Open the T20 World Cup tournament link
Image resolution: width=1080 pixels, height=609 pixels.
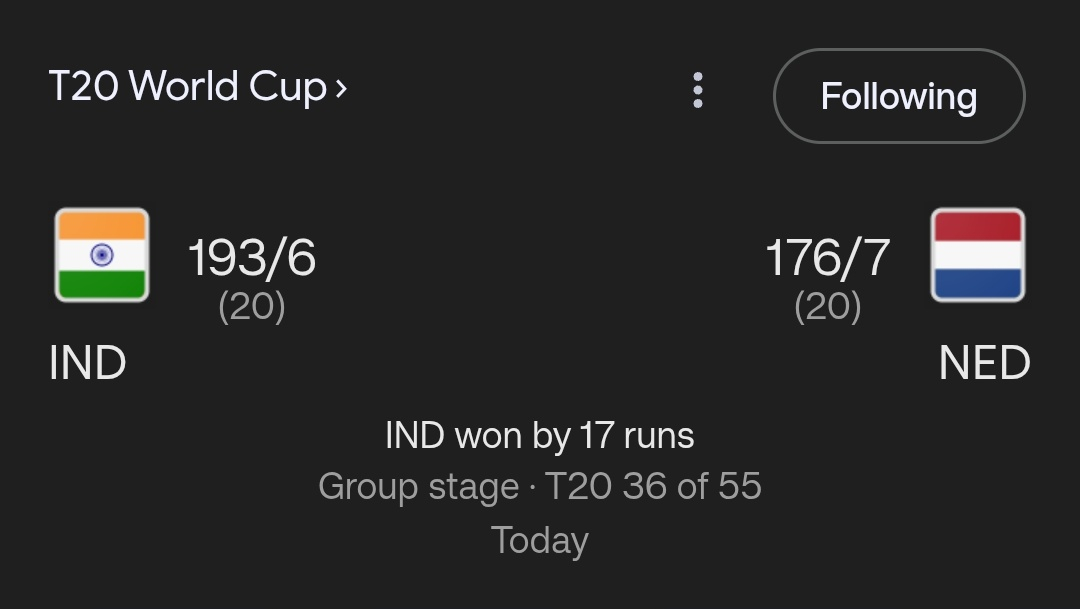(x=187, y=87)
